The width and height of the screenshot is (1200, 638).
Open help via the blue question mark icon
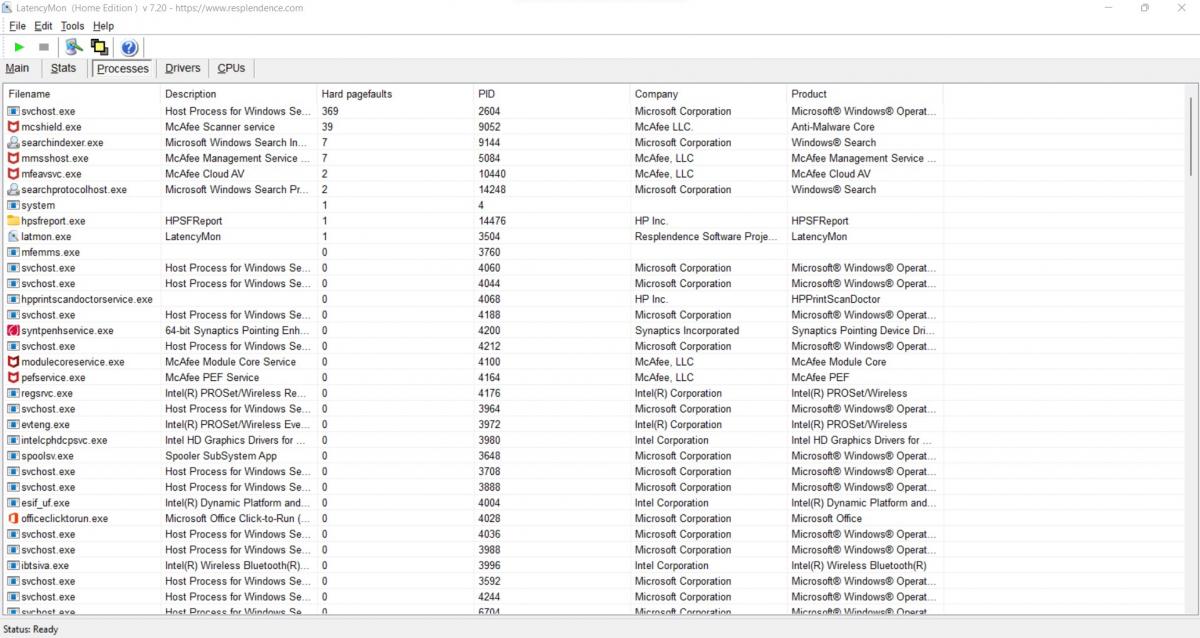tap(129, 47)
